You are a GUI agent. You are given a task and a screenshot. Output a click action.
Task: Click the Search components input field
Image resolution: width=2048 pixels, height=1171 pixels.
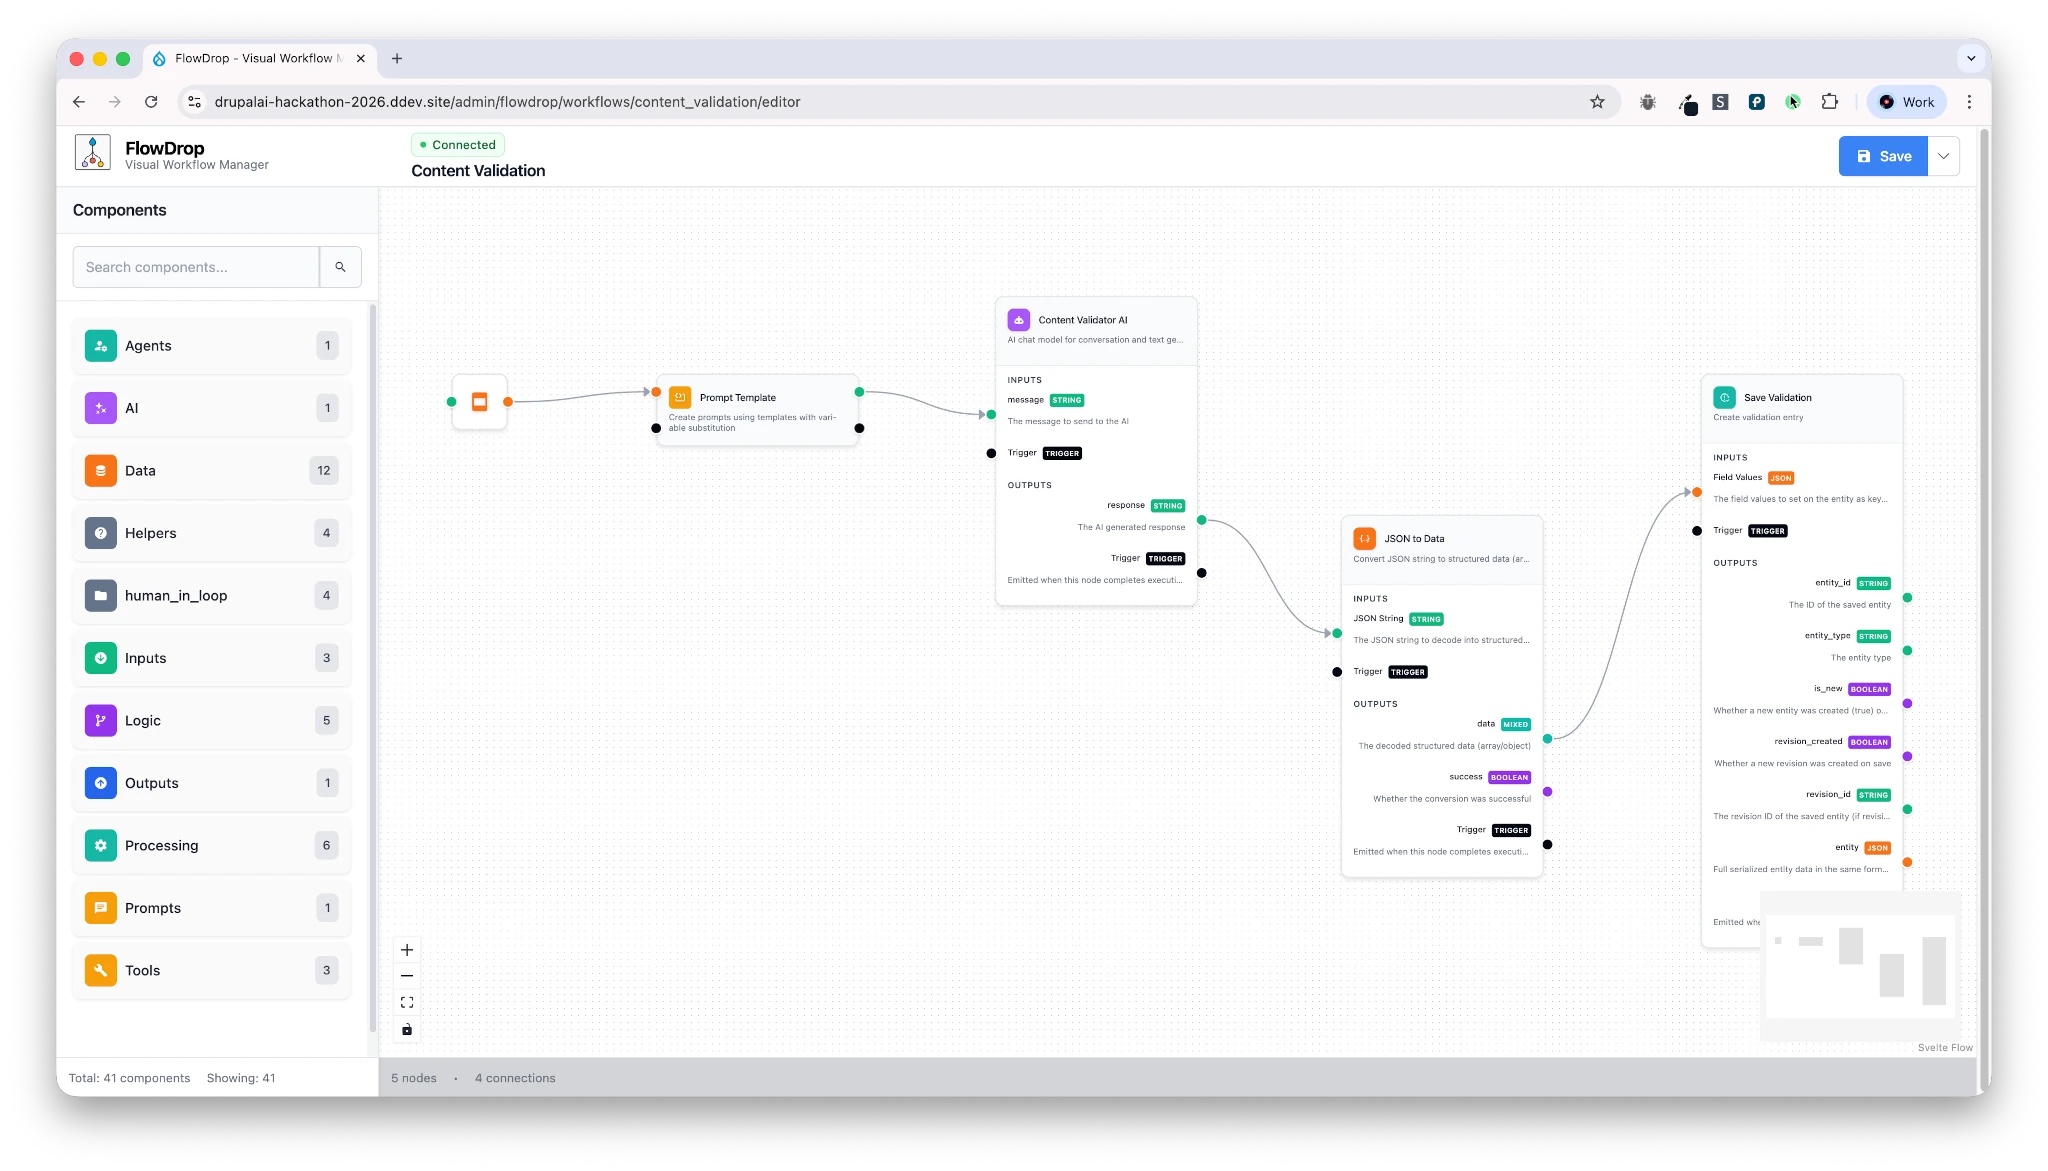[196, 267]
